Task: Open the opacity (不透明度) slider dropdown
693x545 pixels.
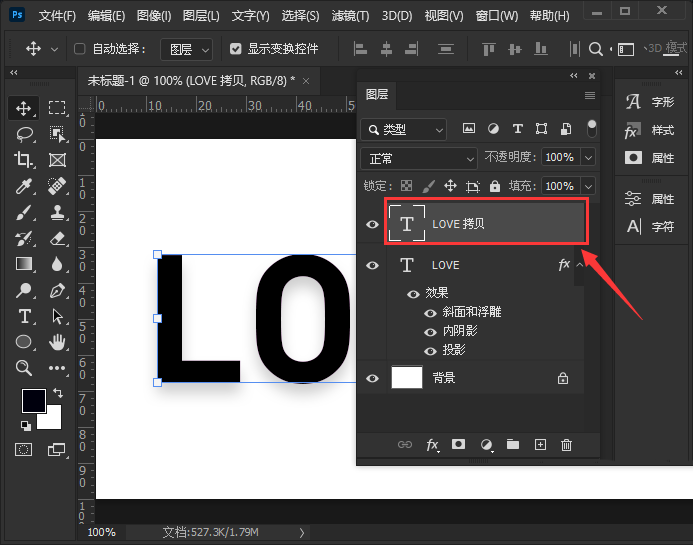Action: pos(588,157)
